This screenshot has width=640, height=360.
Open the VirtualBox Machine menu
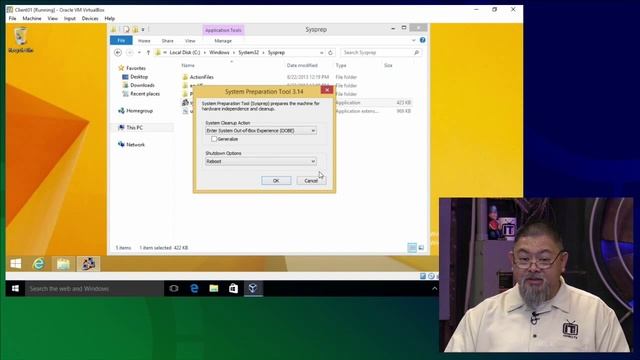32,18
